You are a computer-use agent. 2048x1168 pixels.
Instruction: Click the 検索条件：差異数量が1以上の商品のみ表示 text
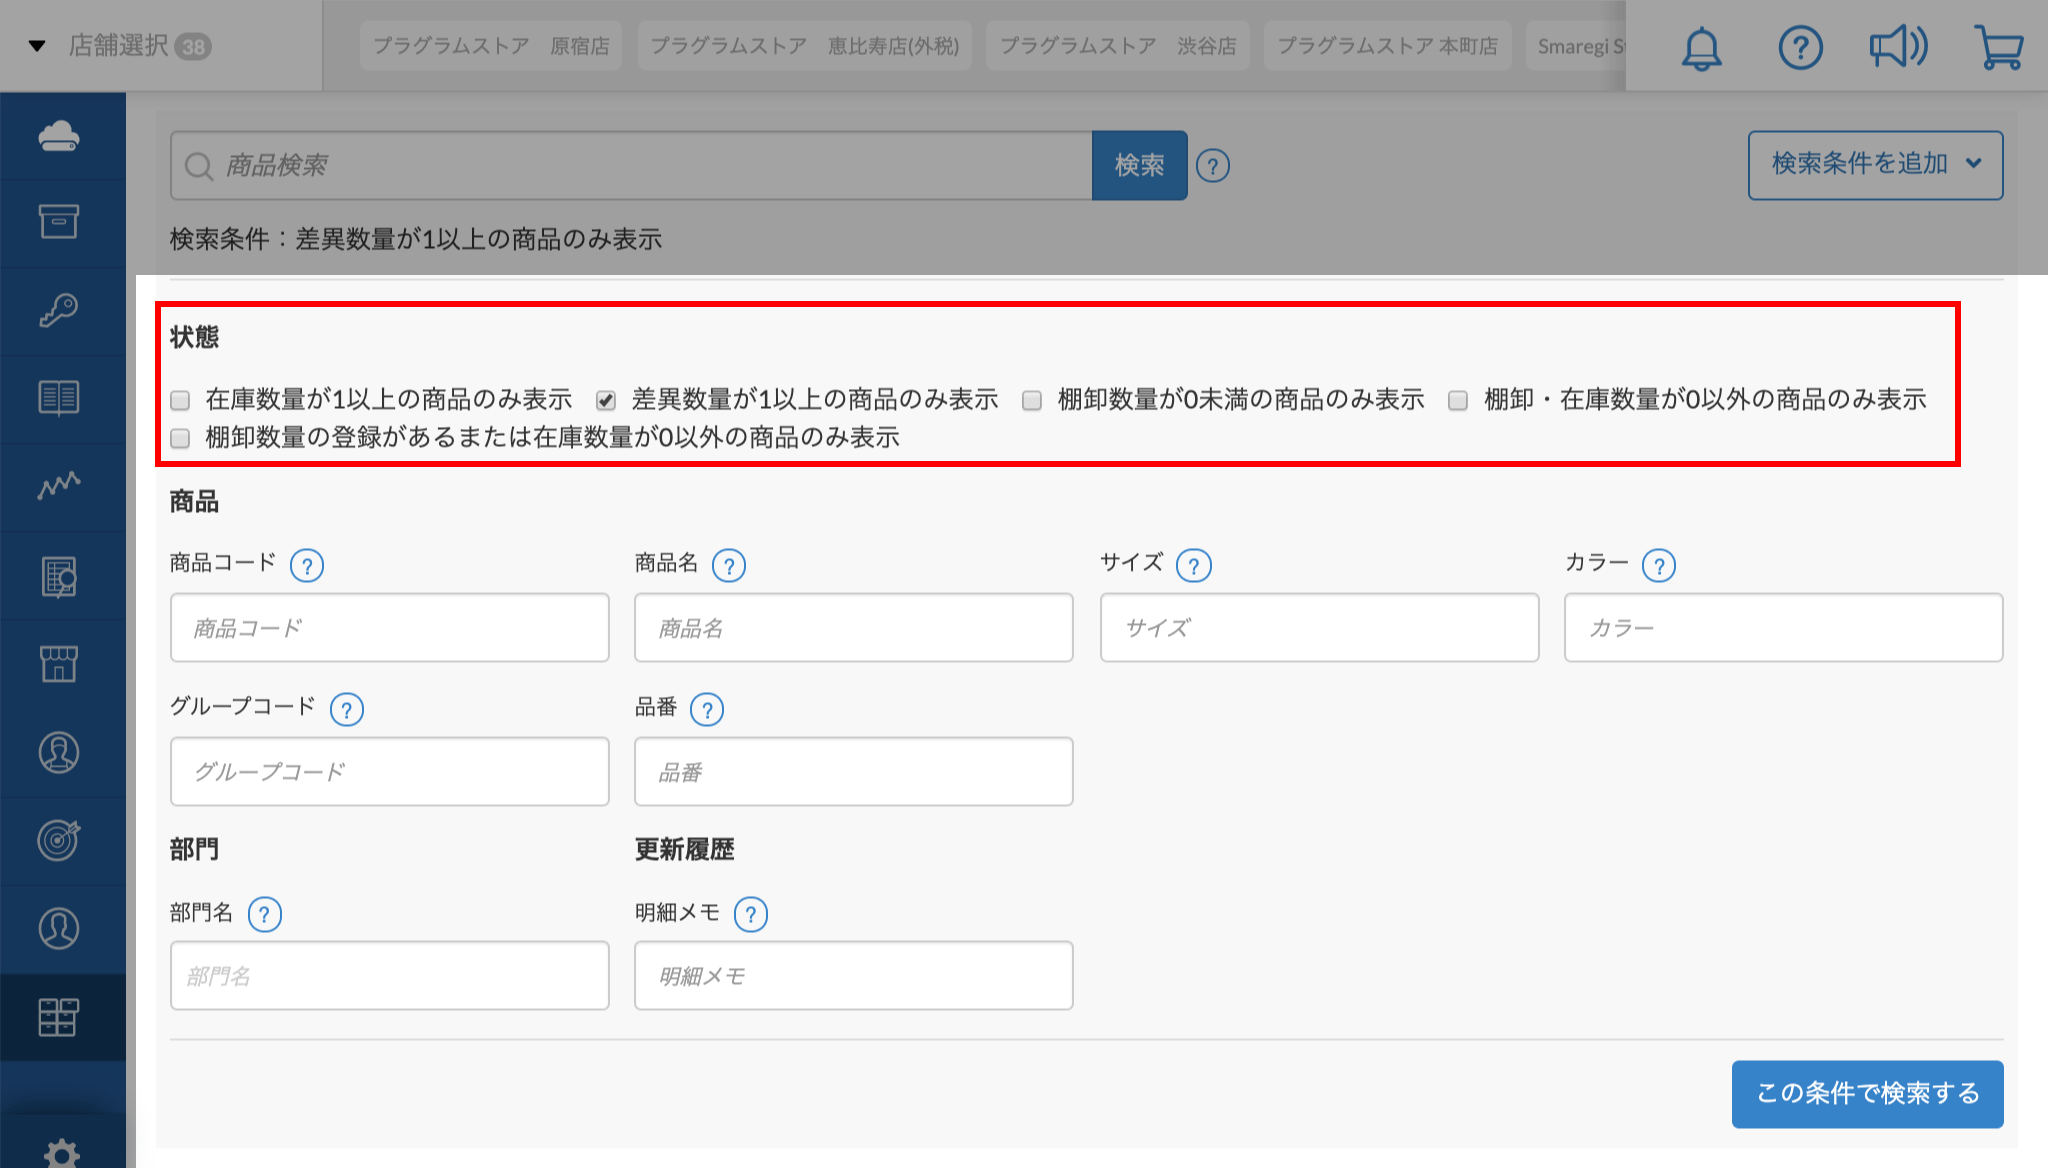click(x=416, y=240)
